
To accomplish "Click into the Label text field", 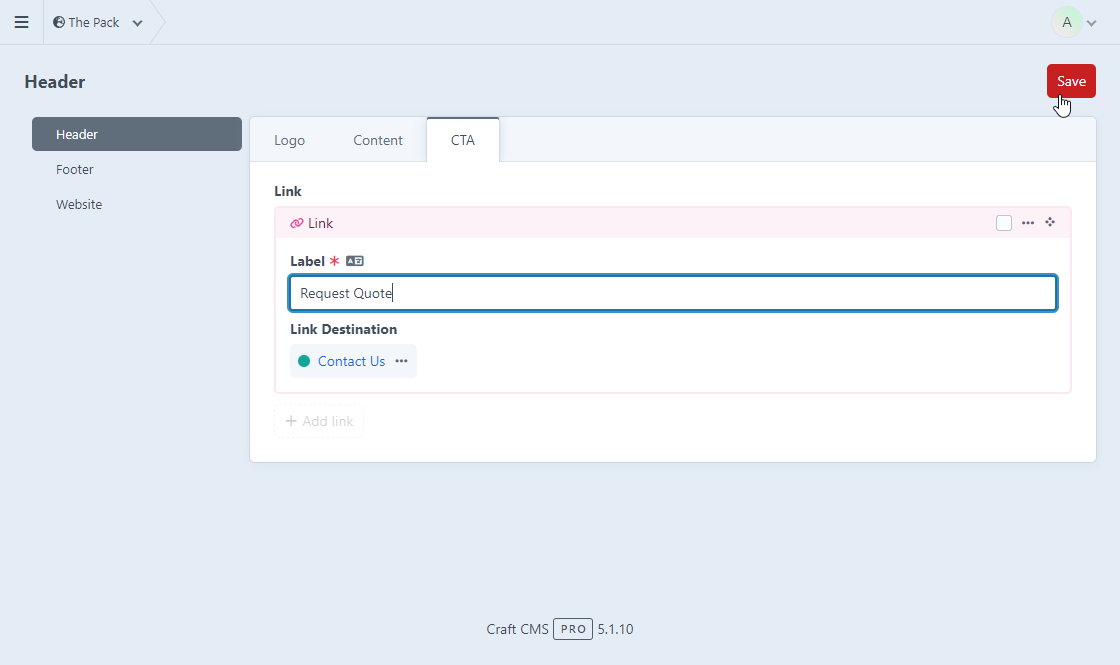I will coord(672,293).
